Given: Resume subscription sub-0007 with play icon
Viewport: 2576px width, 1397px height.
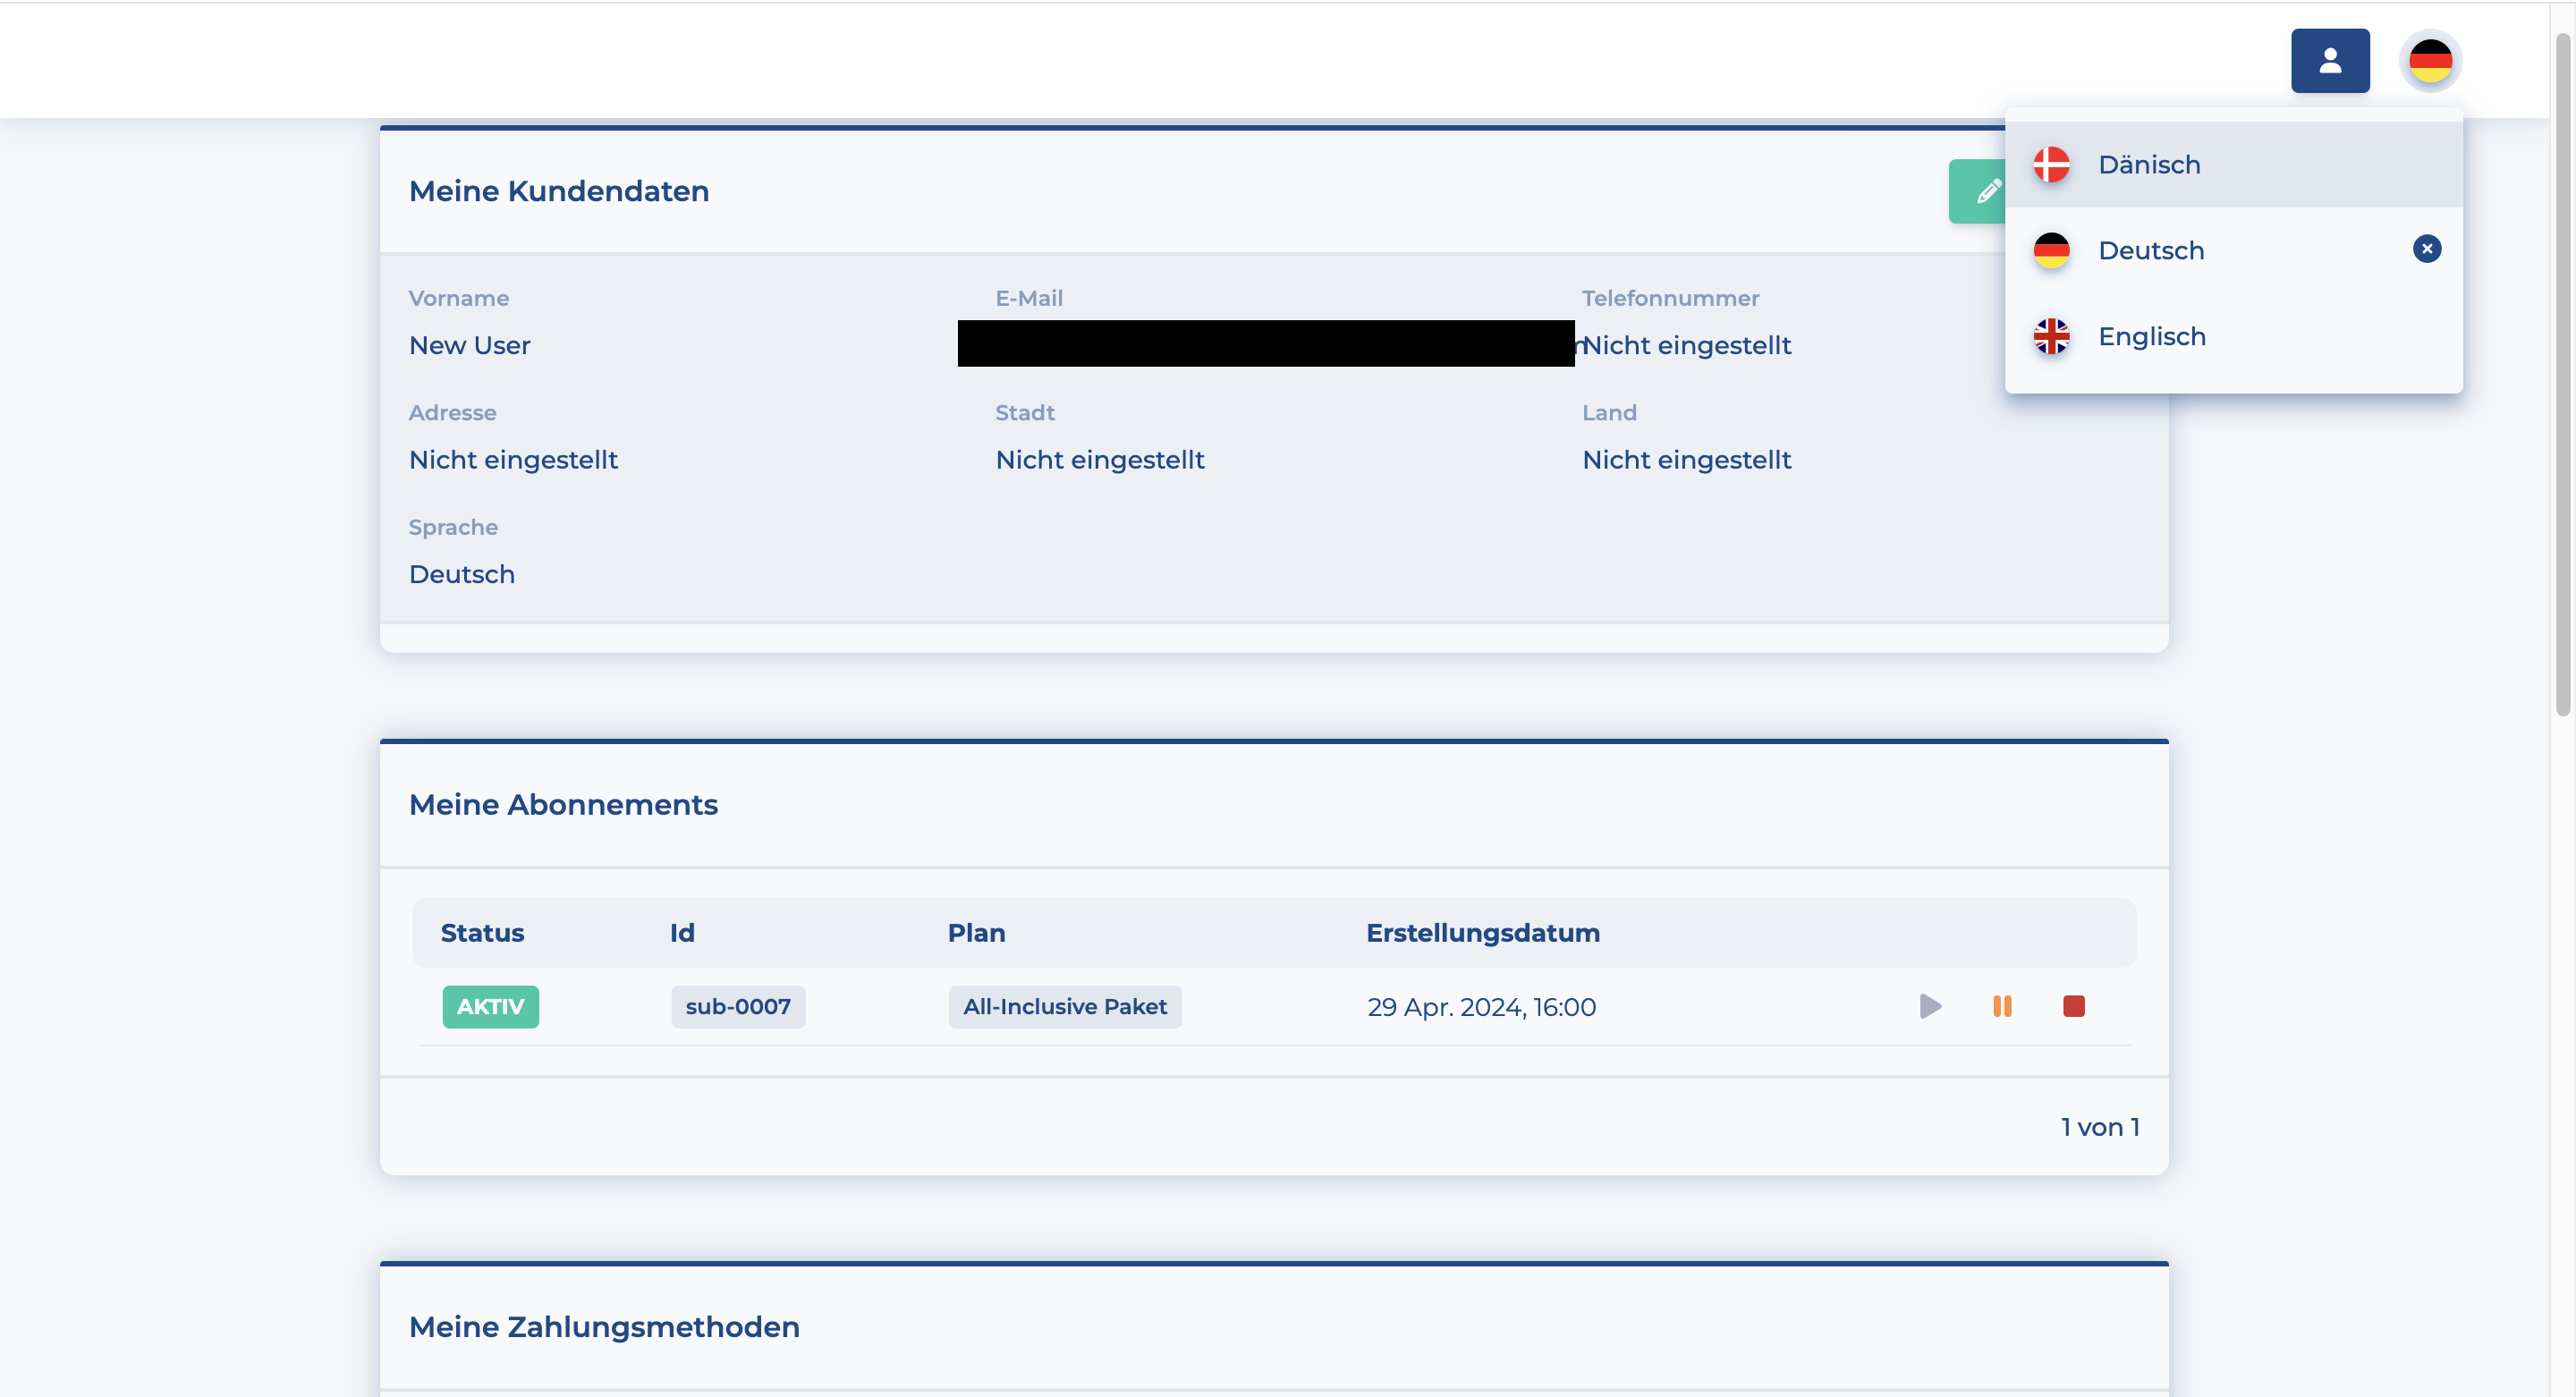Looking at the screenshot, I should pos(1930,1006).
